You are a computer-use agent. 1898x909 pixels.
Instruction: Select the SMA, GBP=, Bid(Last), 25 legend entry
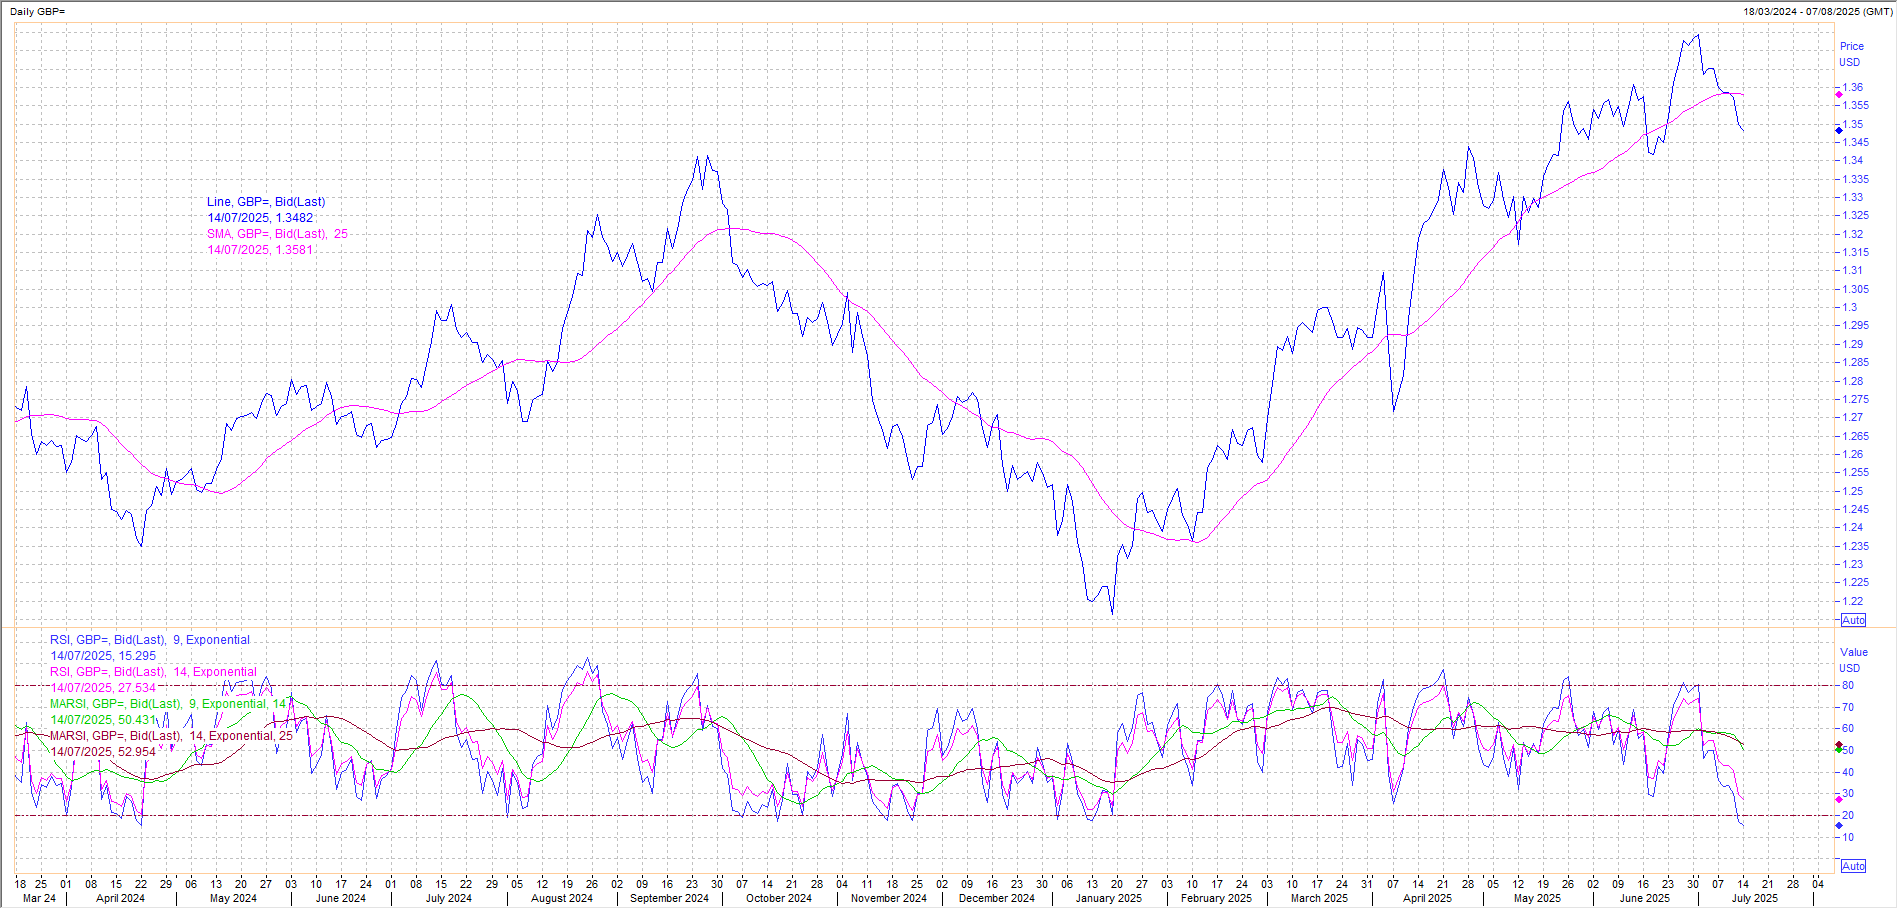[x=277, y=234]
